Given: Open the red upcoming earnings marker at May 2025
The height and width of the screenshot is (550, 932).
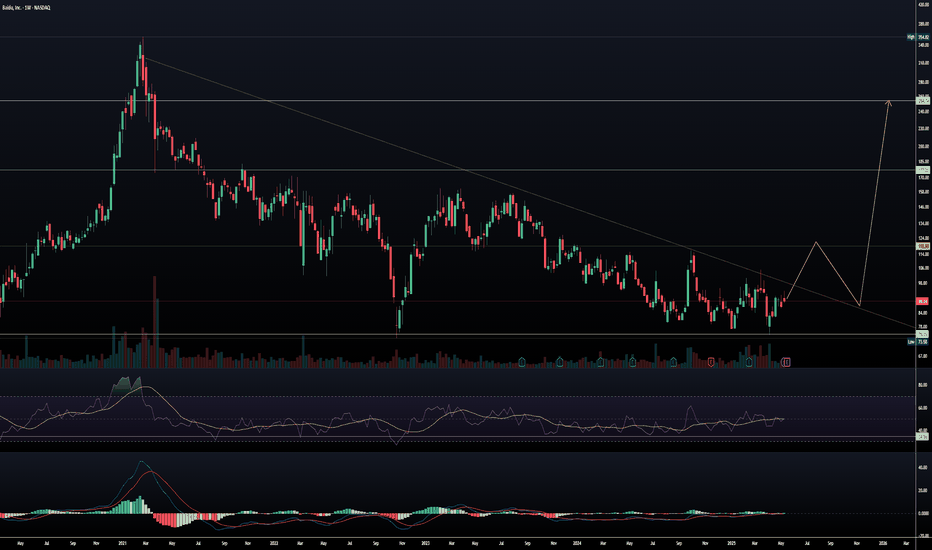Looking at the screenshot, I should pyautogui.click(x=786, y=362).
